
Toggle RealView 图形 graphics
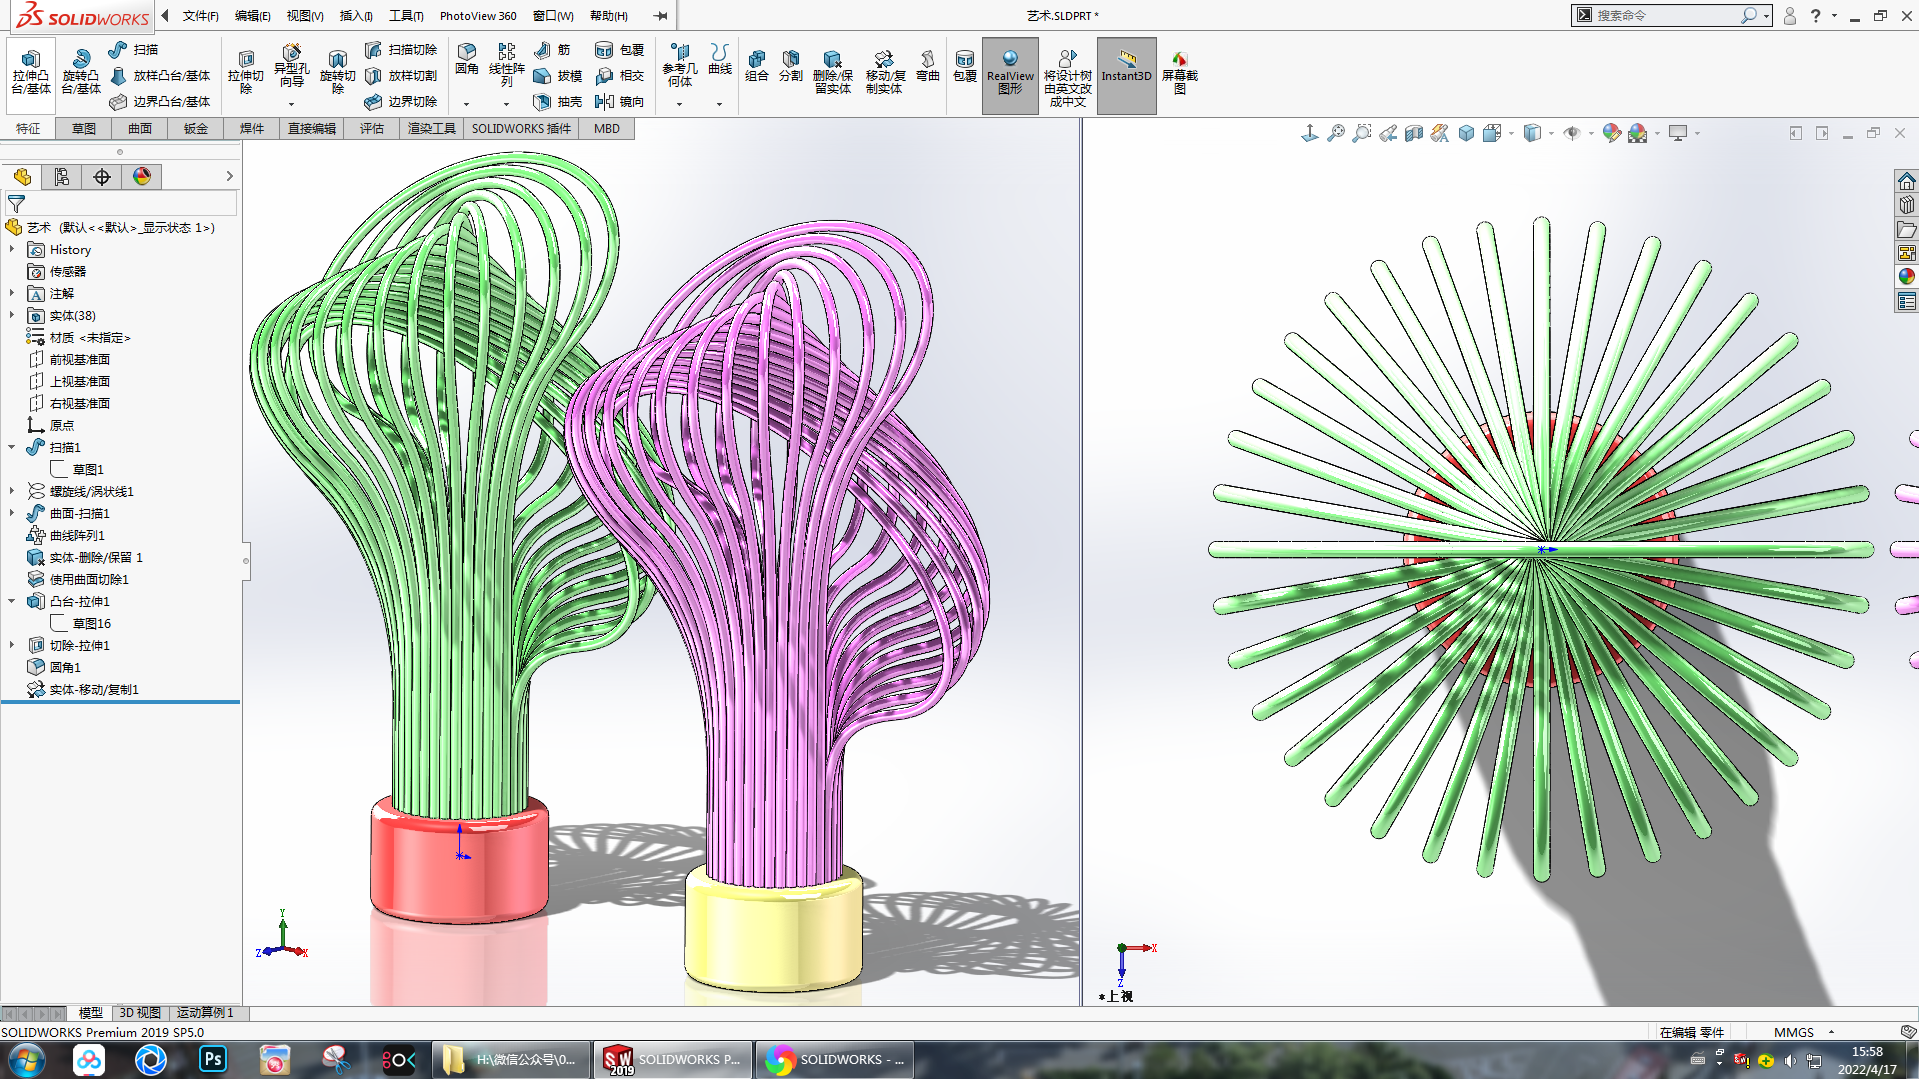click(x=1010, y=75)
